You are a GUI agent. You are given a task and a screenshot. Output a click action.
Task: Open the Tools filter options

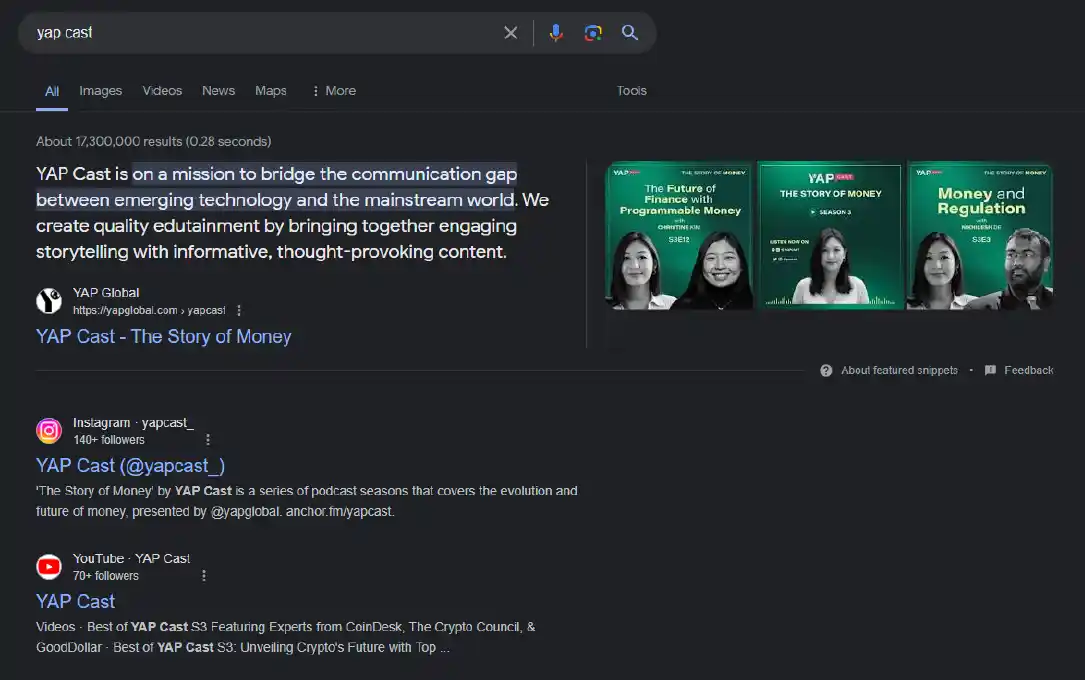click(x=631, y=91)
